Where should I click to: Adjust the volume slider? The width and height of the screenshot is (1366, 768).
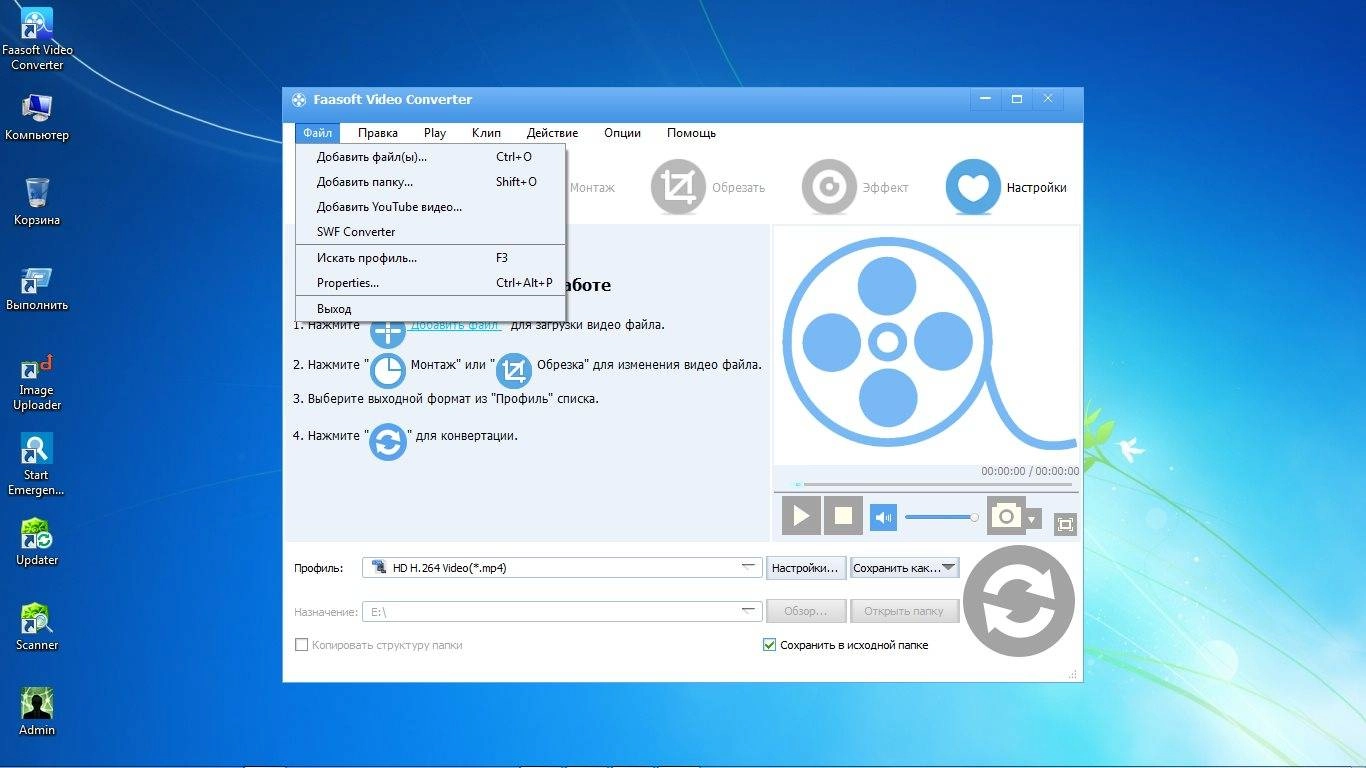coord(941,517)
